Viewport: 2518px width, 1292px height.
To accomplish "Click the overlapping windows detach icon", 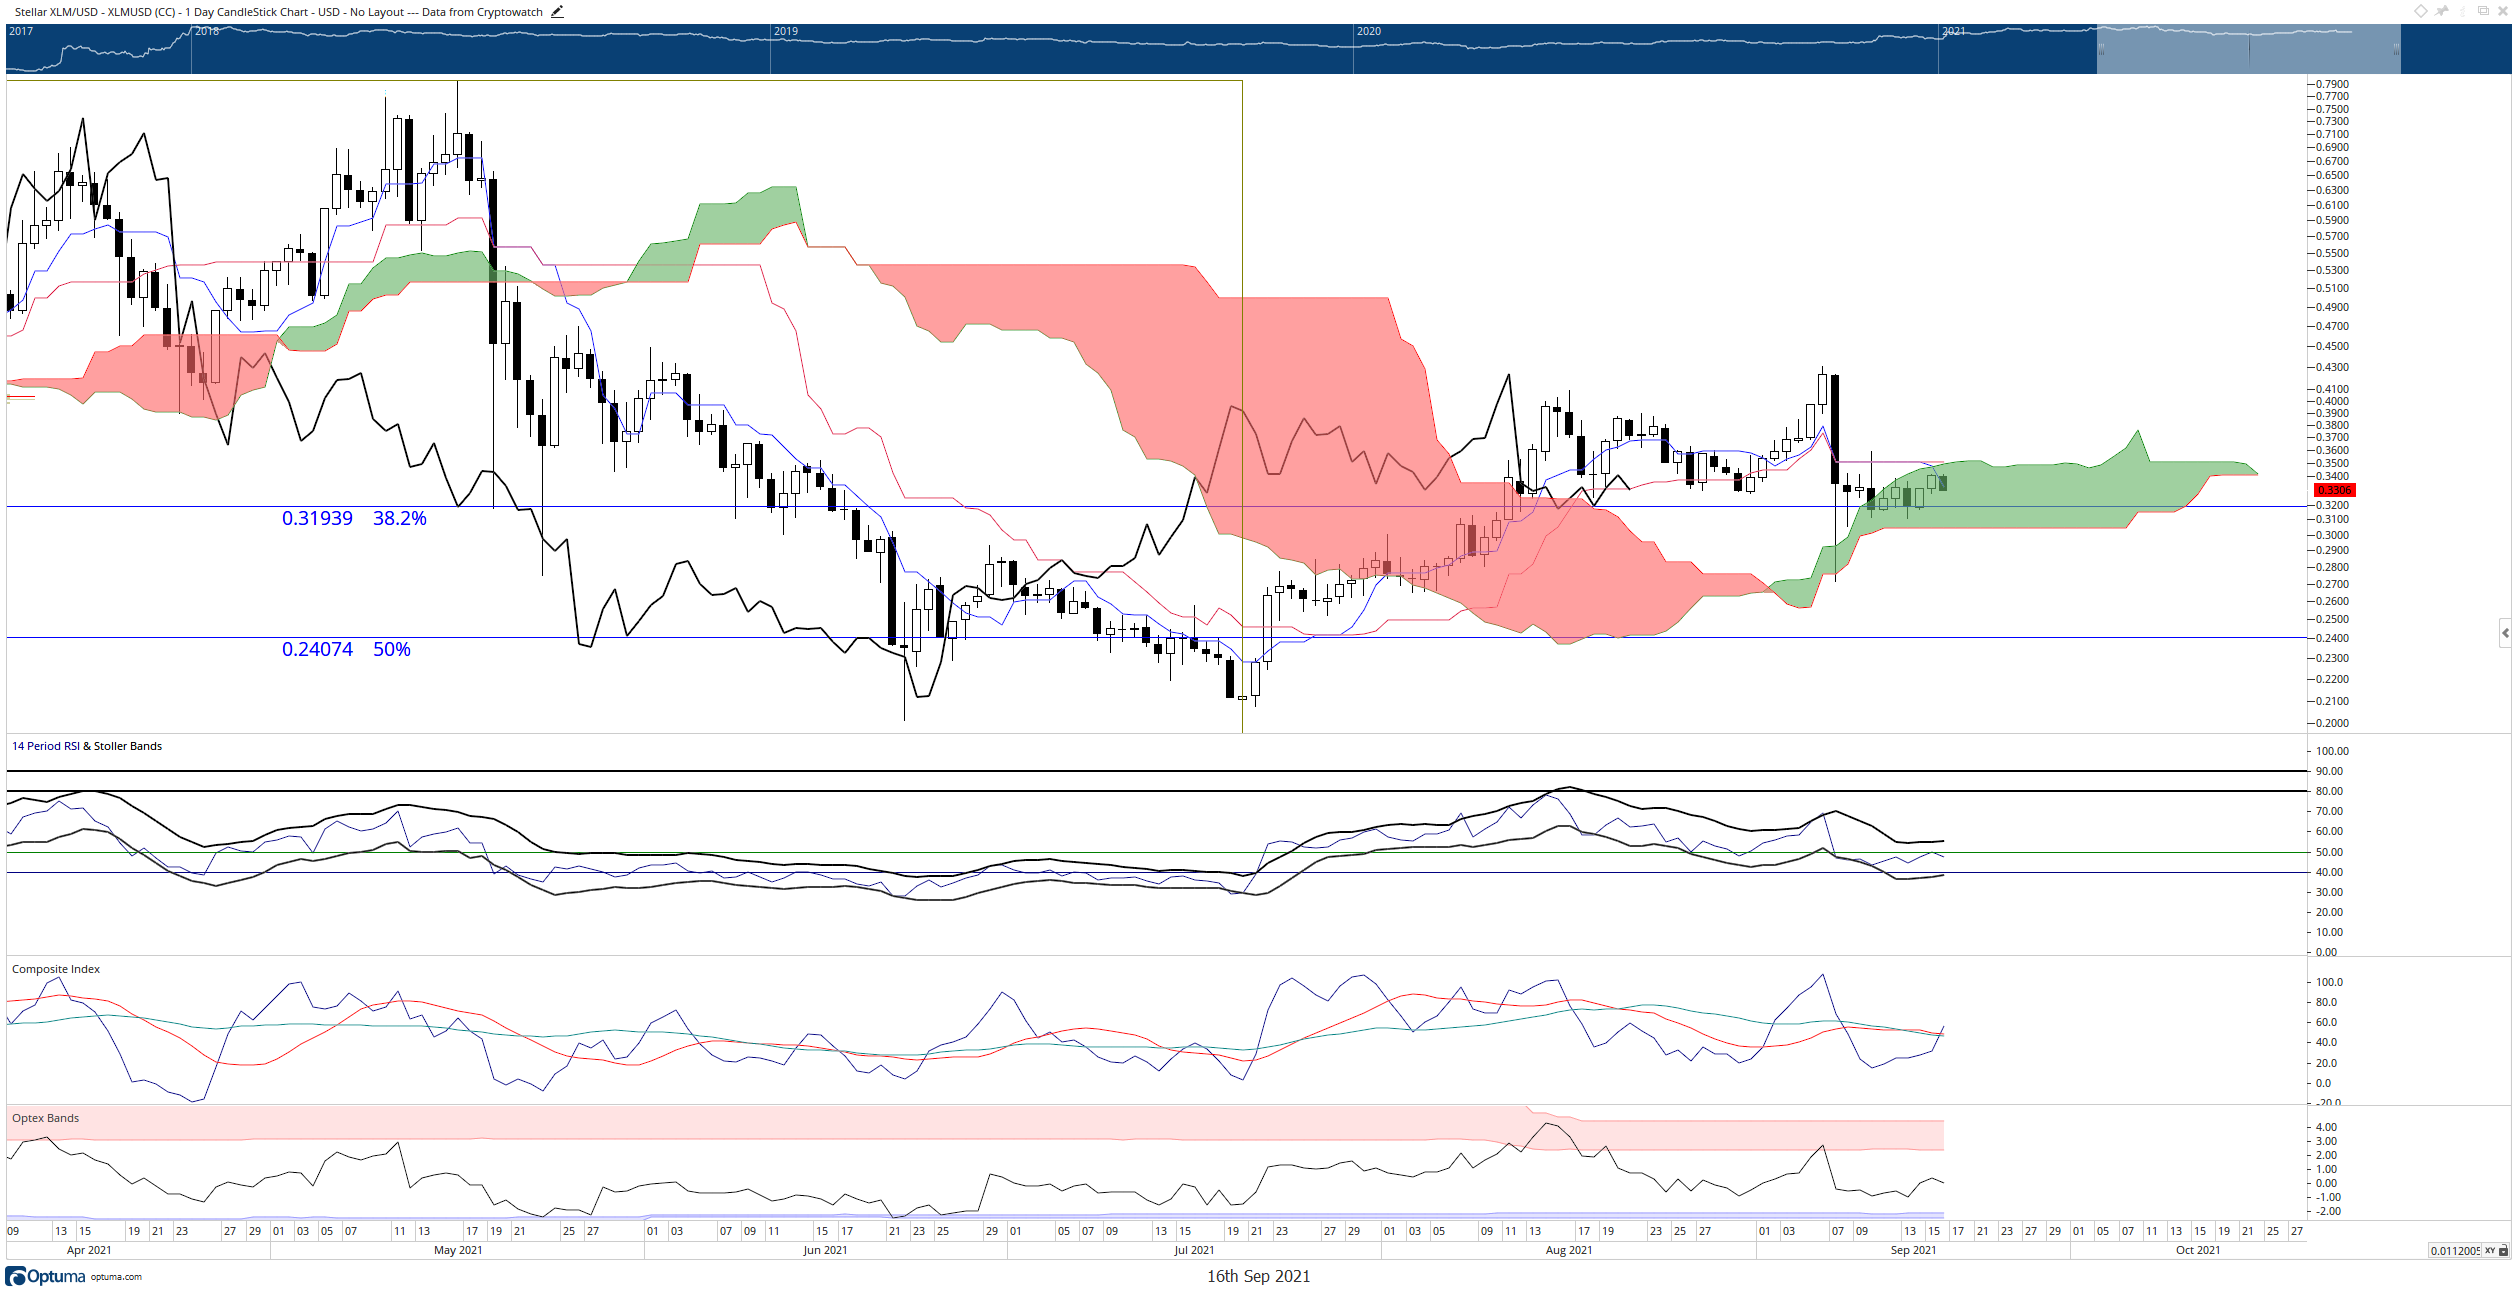I will [2483, 11].
